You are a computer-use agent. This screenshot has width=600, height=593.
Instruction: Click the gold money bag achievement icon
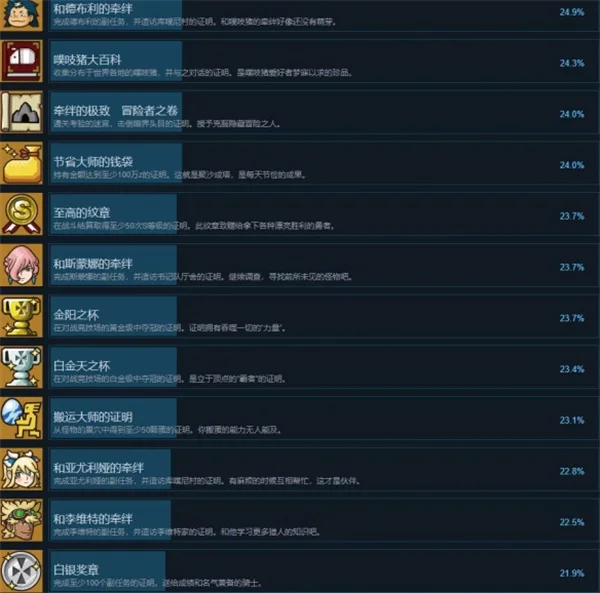point(21,163)
